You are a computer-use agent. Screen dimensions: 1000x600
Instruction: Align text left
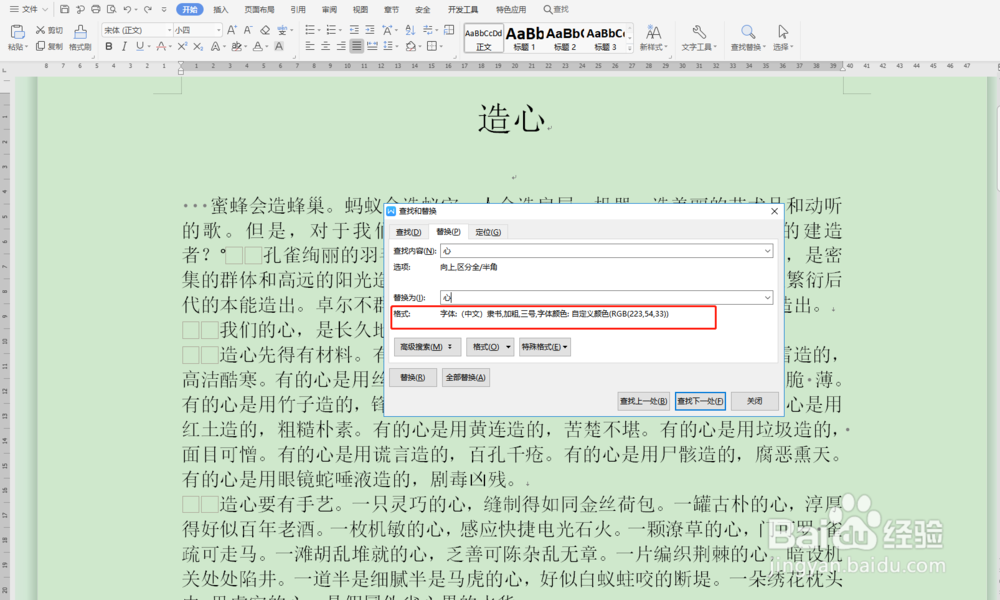(310, 46)
